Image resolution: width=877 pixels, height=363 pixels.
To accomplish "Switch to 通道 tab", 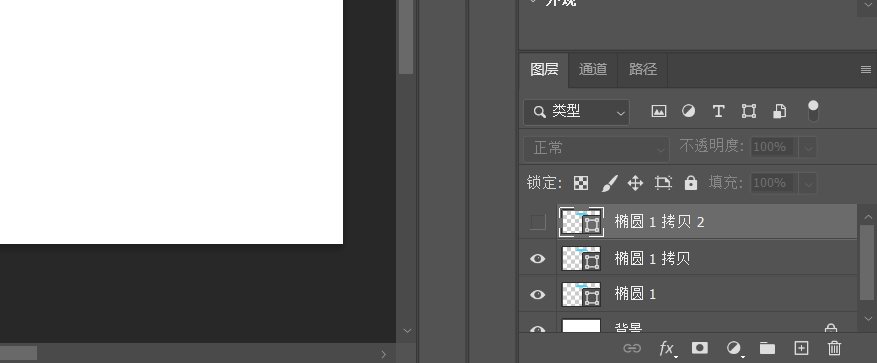I will (593, 69).
